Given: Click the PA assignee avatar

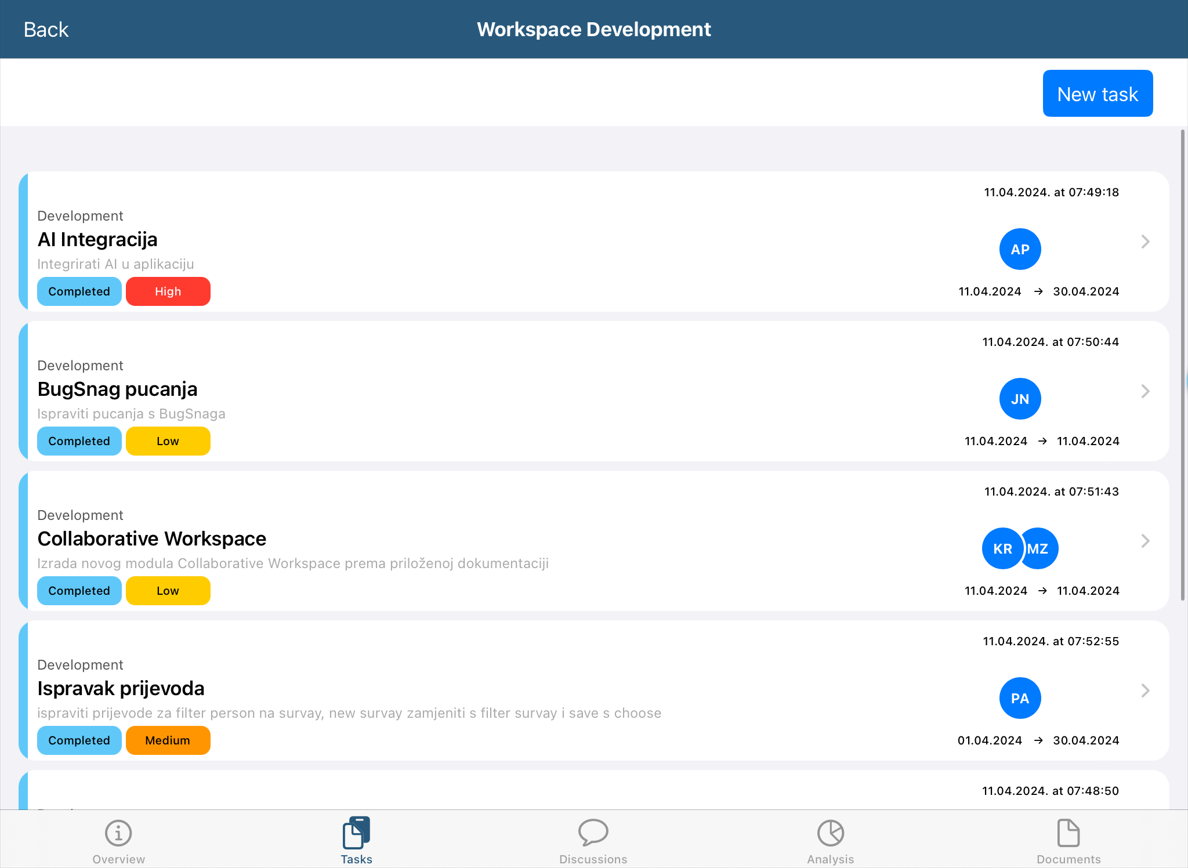Looking at the screenshot, I should pyautogui.click(x=1020, y=698).
